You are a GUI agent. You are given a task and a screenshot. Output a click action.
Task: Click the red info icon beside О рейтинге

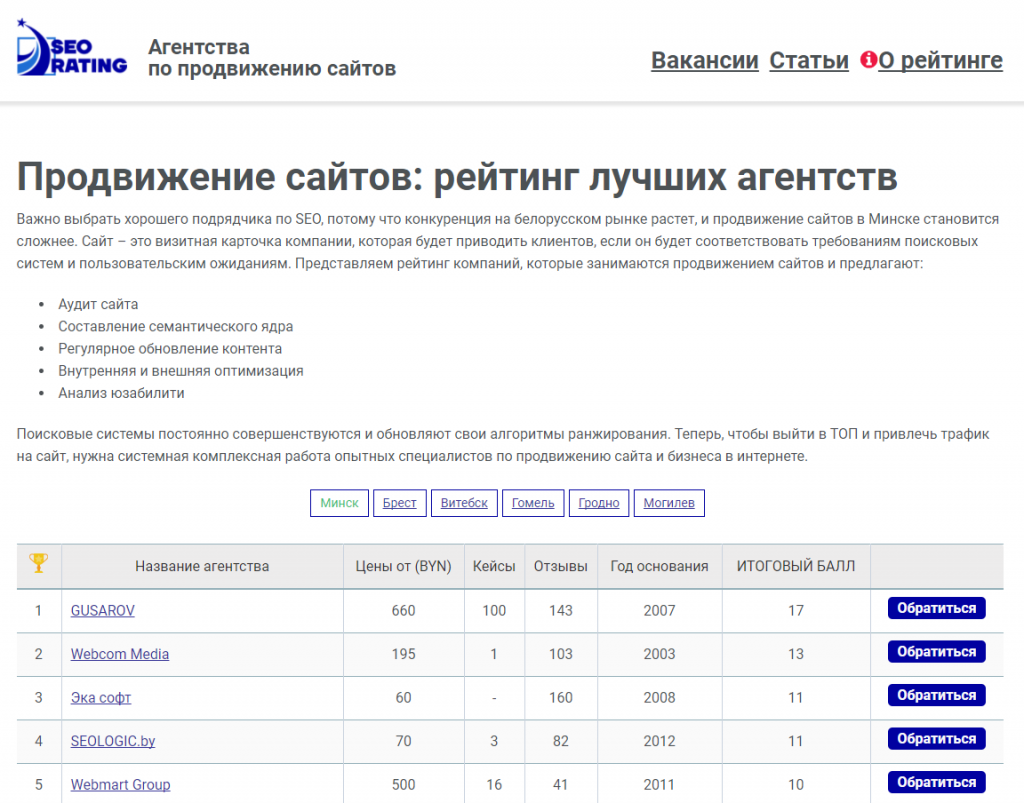(x=868, y=59)
